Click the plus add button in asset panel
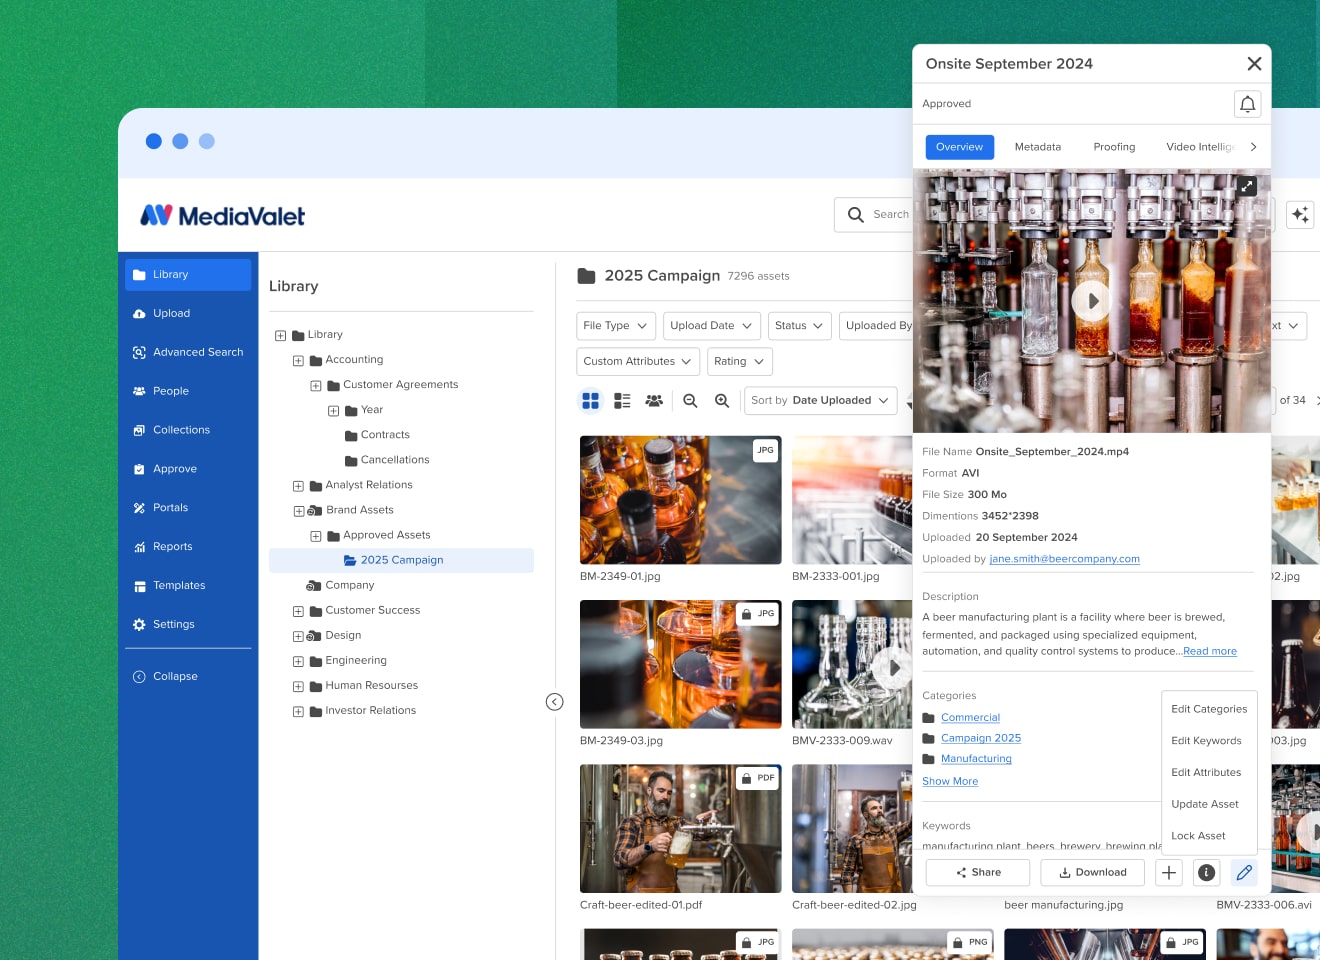The width and height of the screenshot is (1320, 960). (1169, 873)
